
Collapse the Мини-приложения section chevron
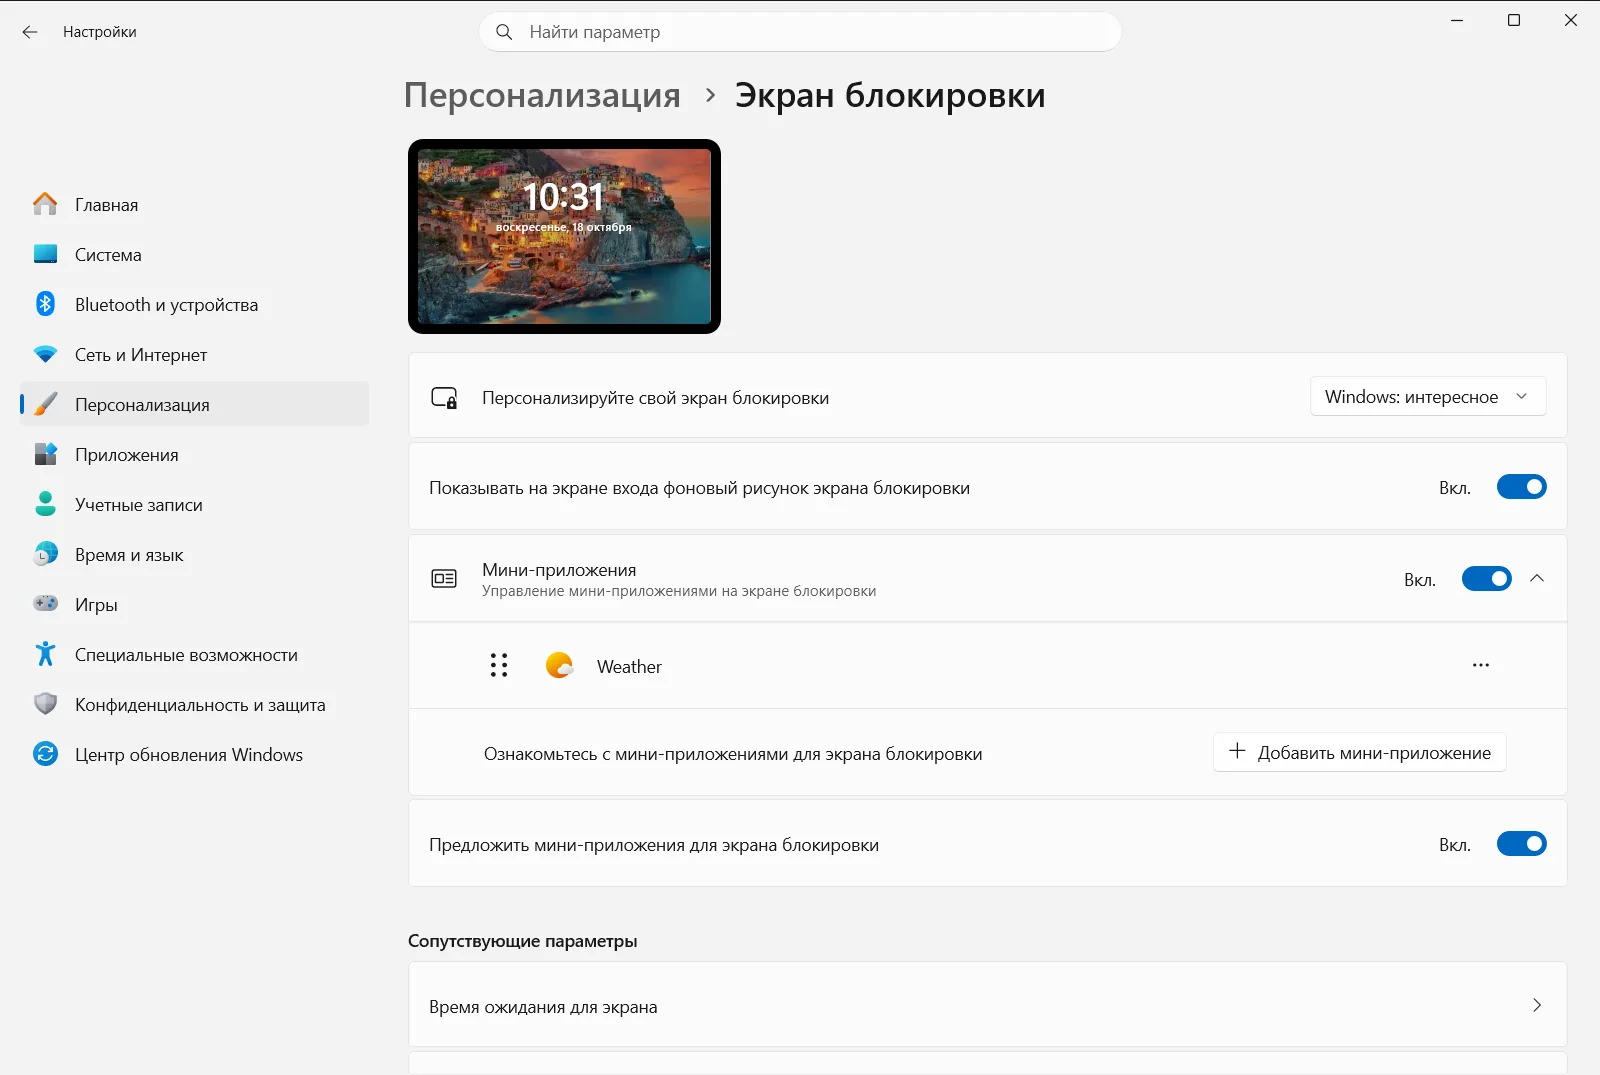click(x=1537, y=579)
